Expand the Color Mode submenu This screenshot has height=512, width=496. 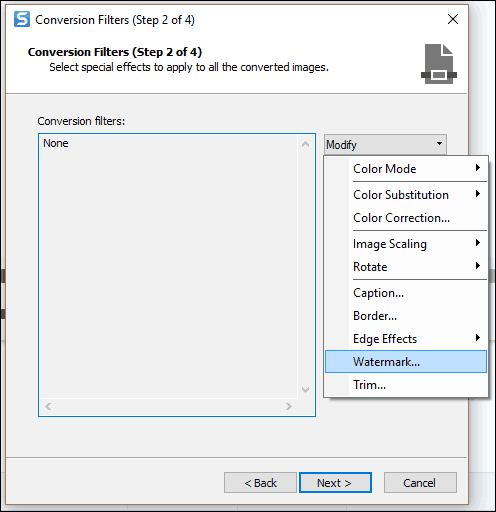pos(406,169)
